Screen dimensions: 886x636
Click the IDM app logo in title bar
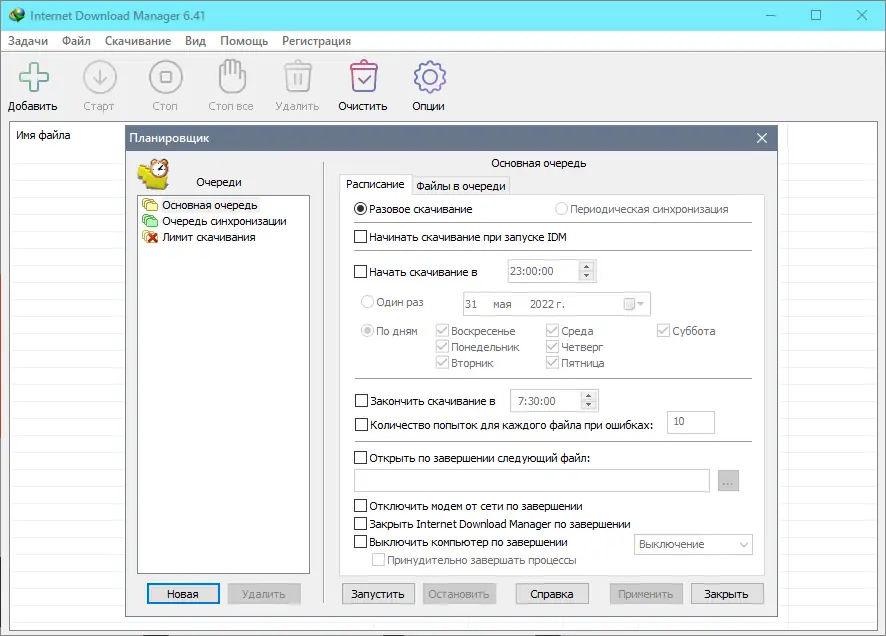[x=17, y=15]
